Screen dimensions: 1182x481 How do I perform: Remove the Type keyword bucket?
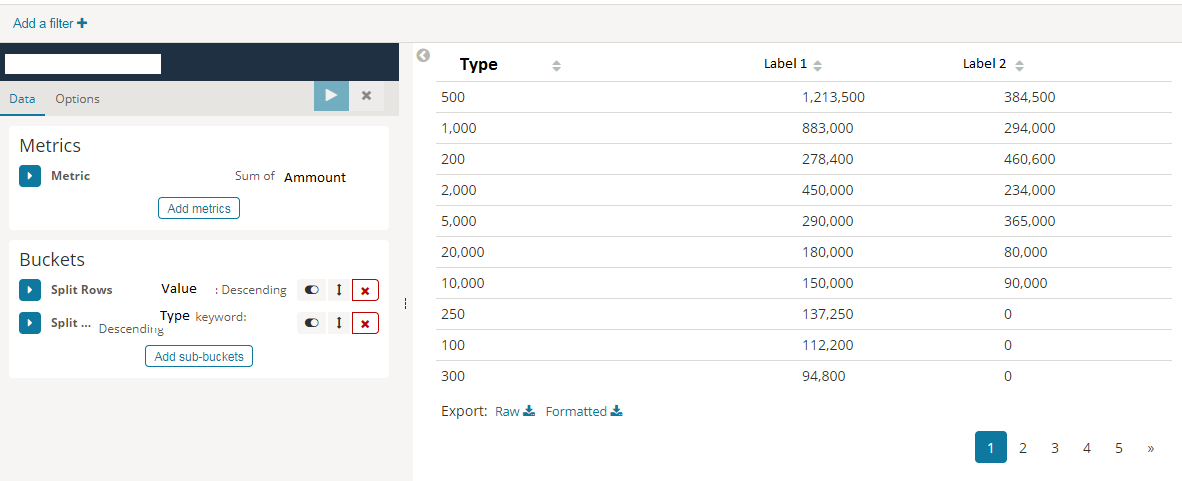[365, 323]
